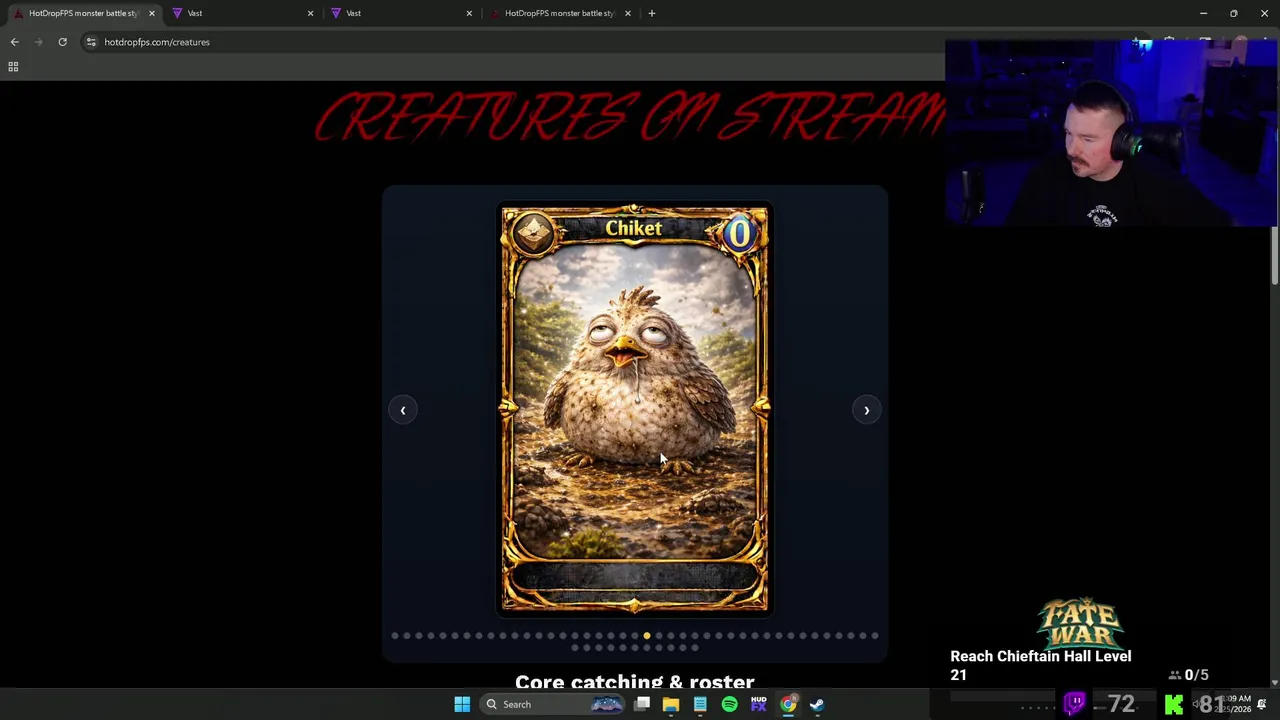Click the Core catching & roster heading
The width and height of the screenshot is (1280, 720).
(634, 681)
